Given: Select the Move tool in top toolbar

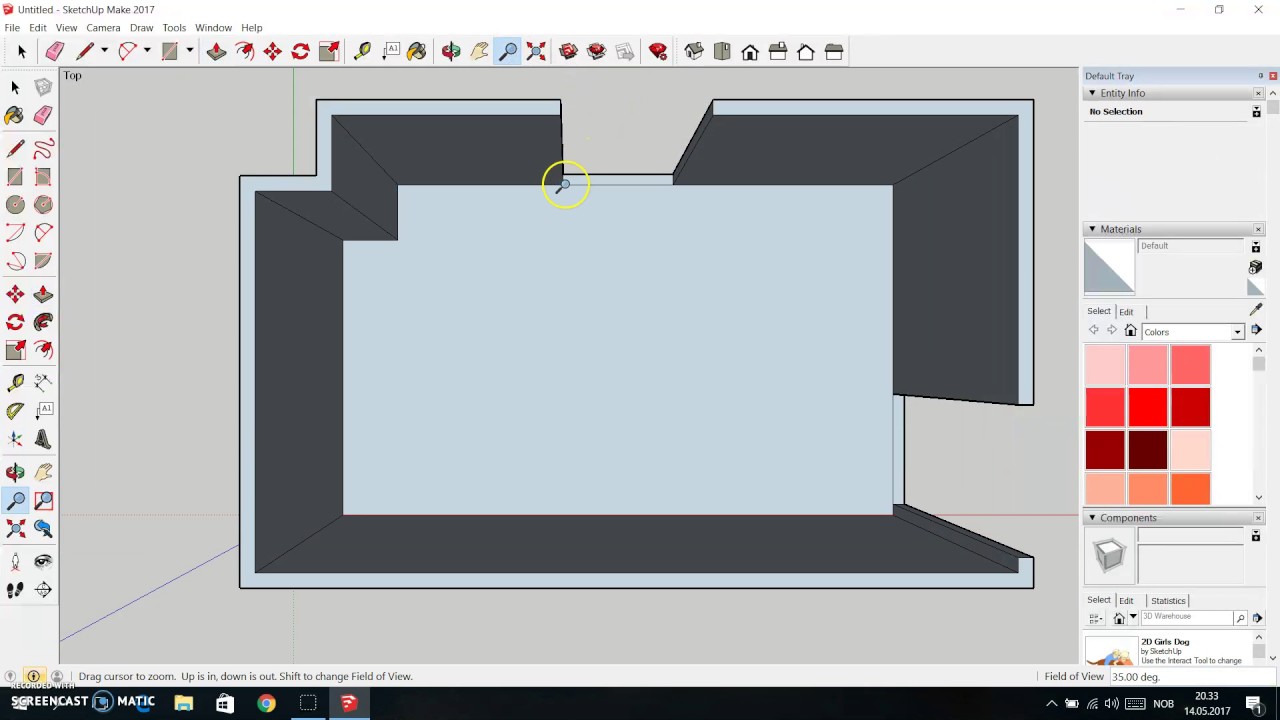Looking at the screenshot, I should point(272,51).
